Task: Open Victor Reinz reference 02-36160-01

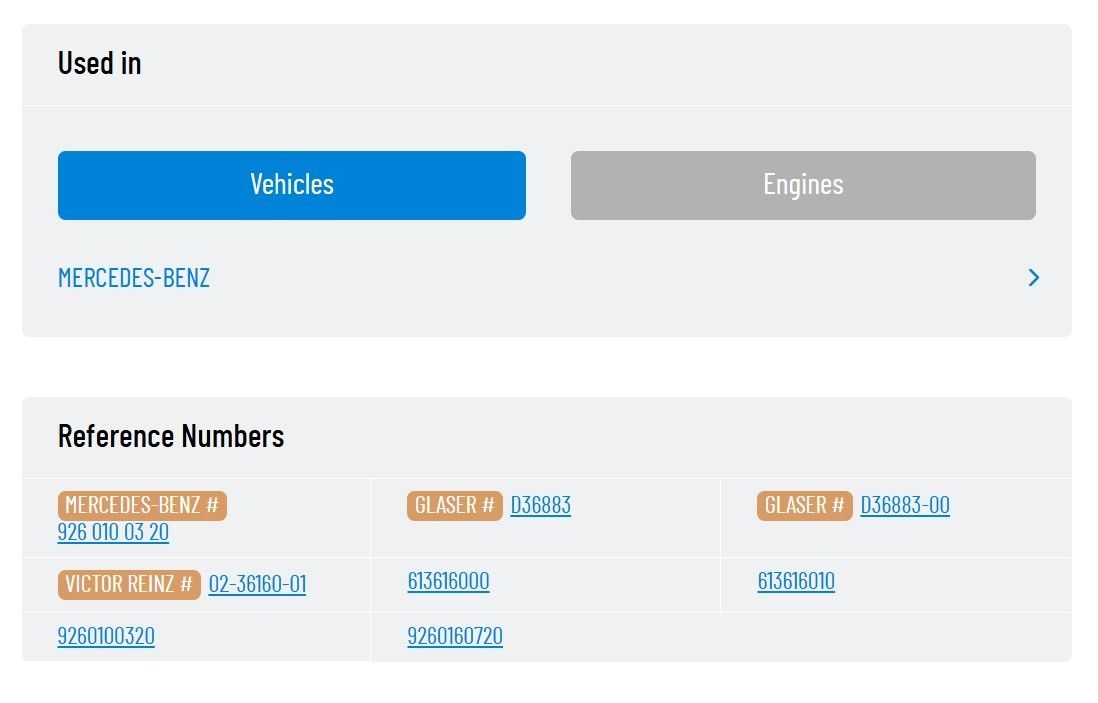Action: (x=257, y=584)
